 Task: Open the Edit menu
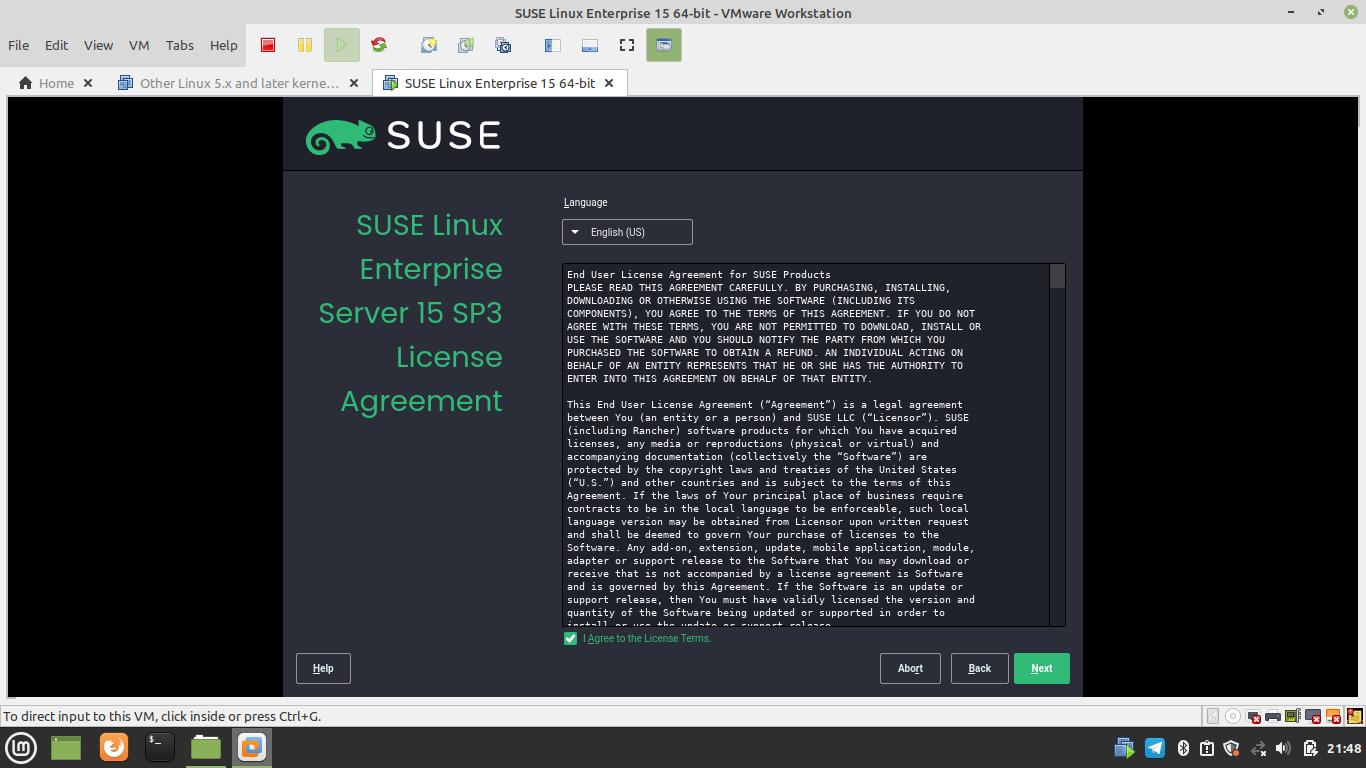point(57,45)
